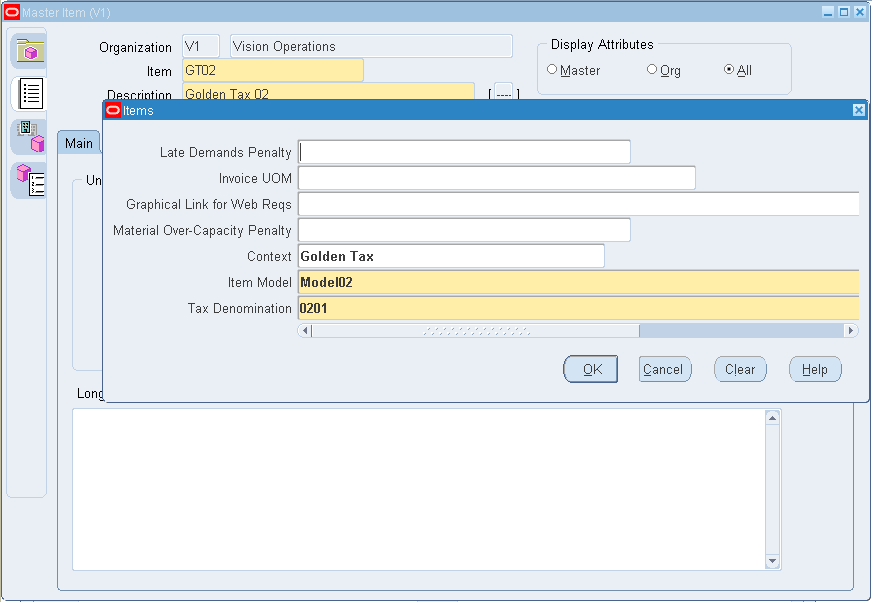The height and width of the screenshot is (602, 872).
Task: Confirm with the OK button
Action: tap(591, 369)
